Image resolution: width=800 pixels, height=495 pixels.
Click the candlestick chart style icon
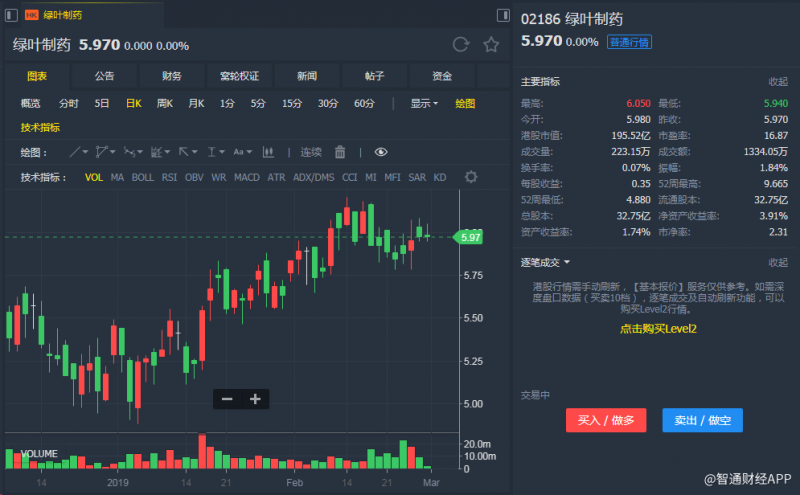coord(268,152)
